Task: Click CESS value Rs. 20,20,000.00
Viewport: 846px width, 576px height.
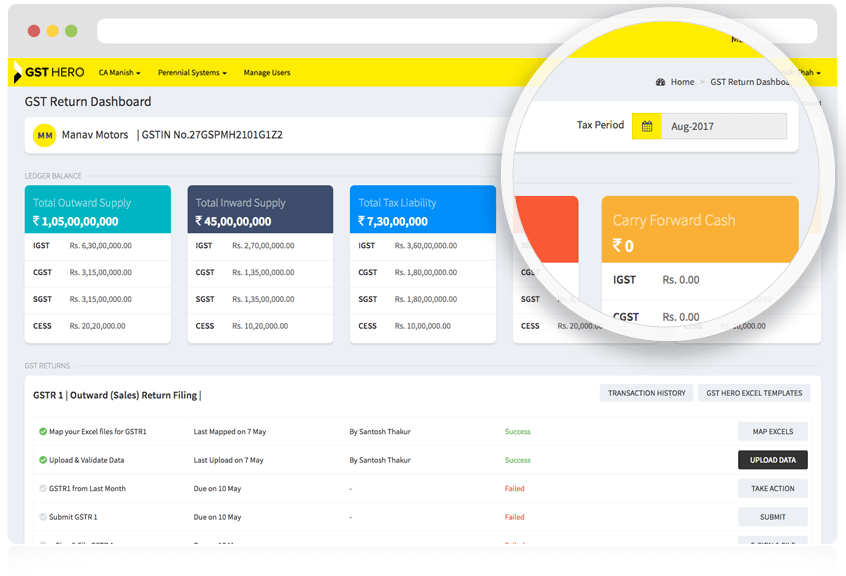Action: (97, 326)
